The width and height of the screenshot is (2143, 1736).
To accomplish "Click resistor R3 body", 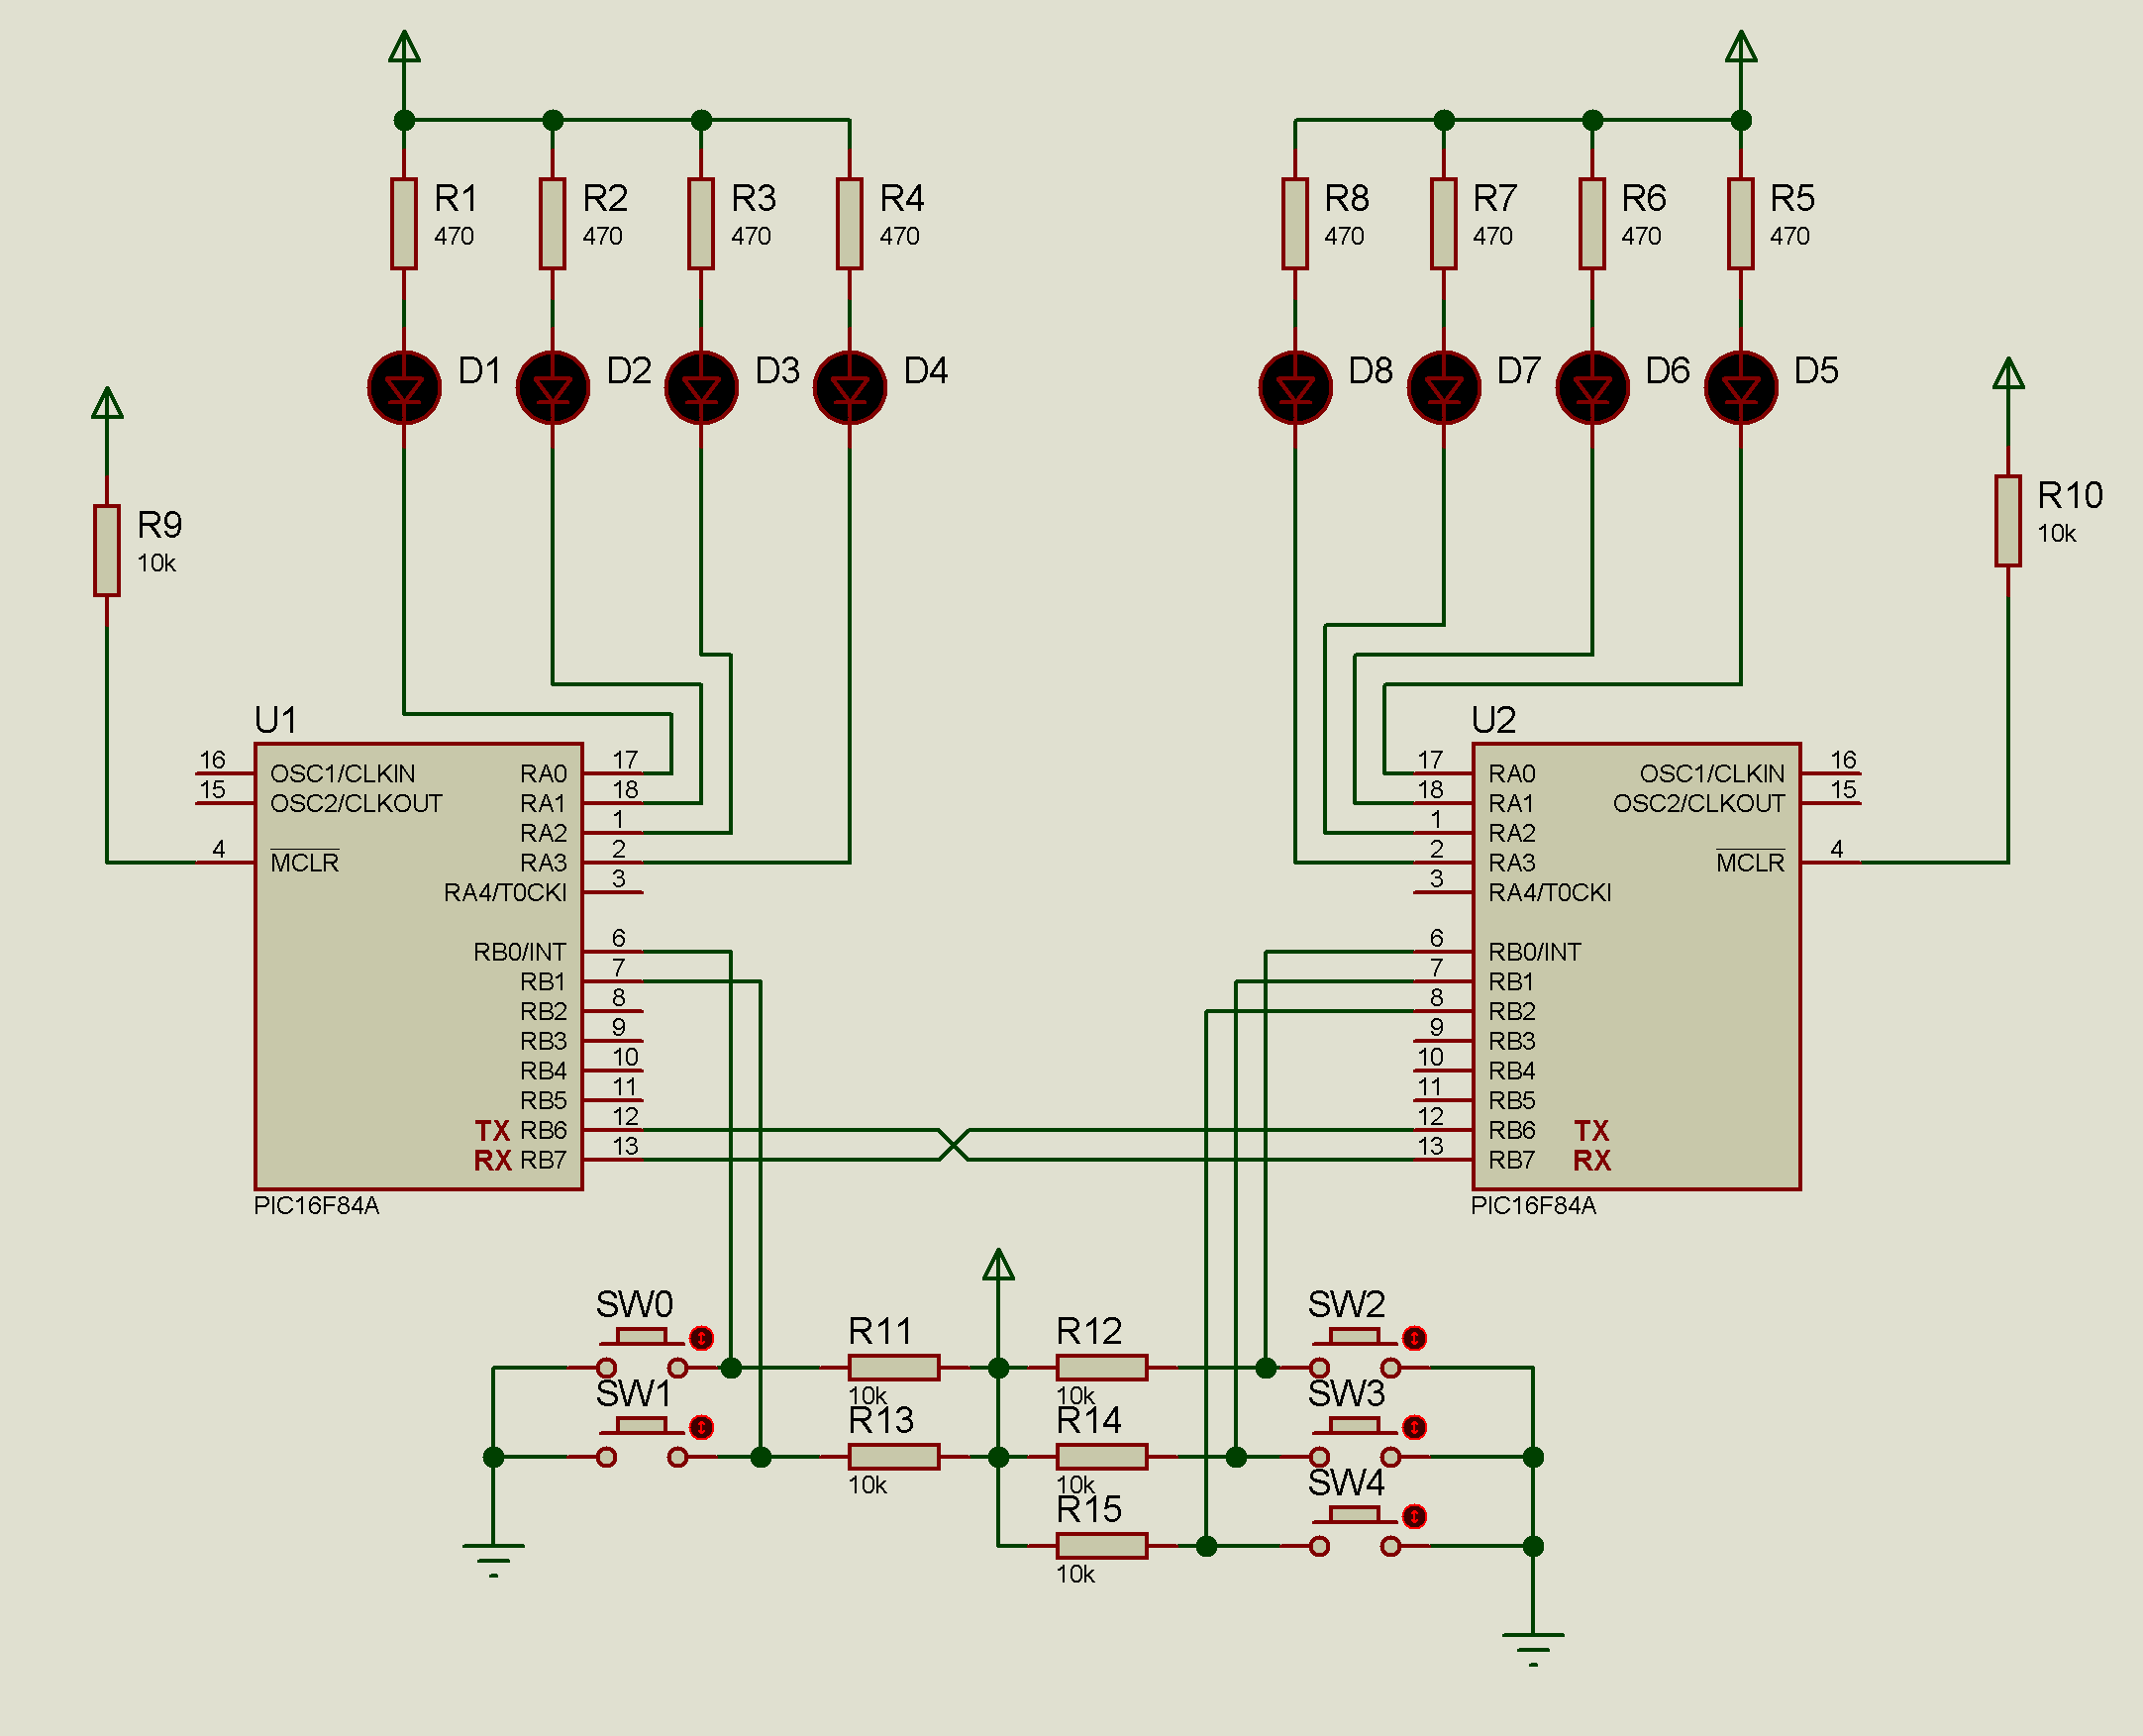I will click(701, 224).
